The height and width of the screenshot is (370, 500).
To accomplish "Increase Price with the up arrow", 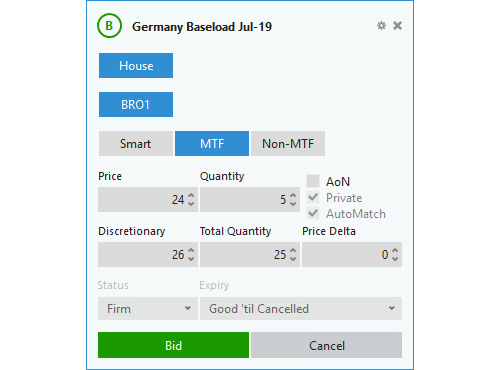I will click(191, 196).
